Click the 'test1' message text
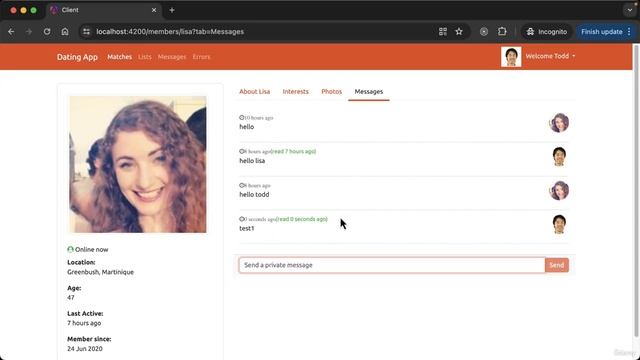The height and width of the screenshot is (360, 640). [247, 229]
